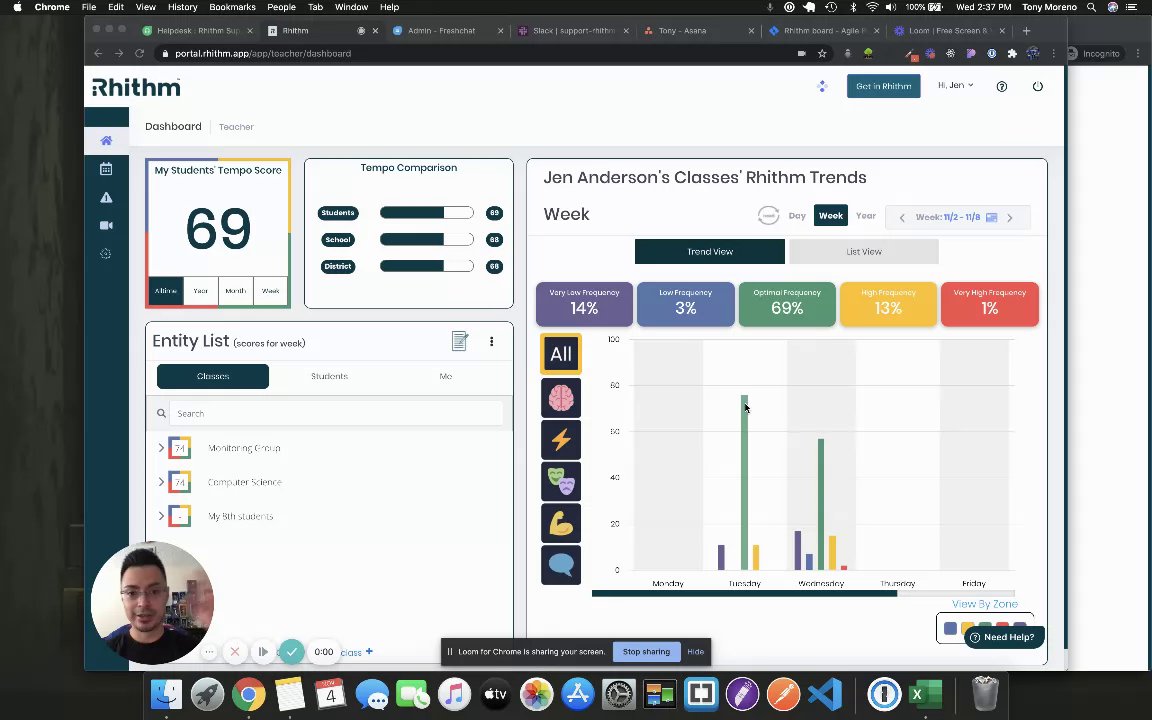This screenshot has height=720, width=1152.
Task: Click the power logout icon
Action: (x=1037, y=87)
